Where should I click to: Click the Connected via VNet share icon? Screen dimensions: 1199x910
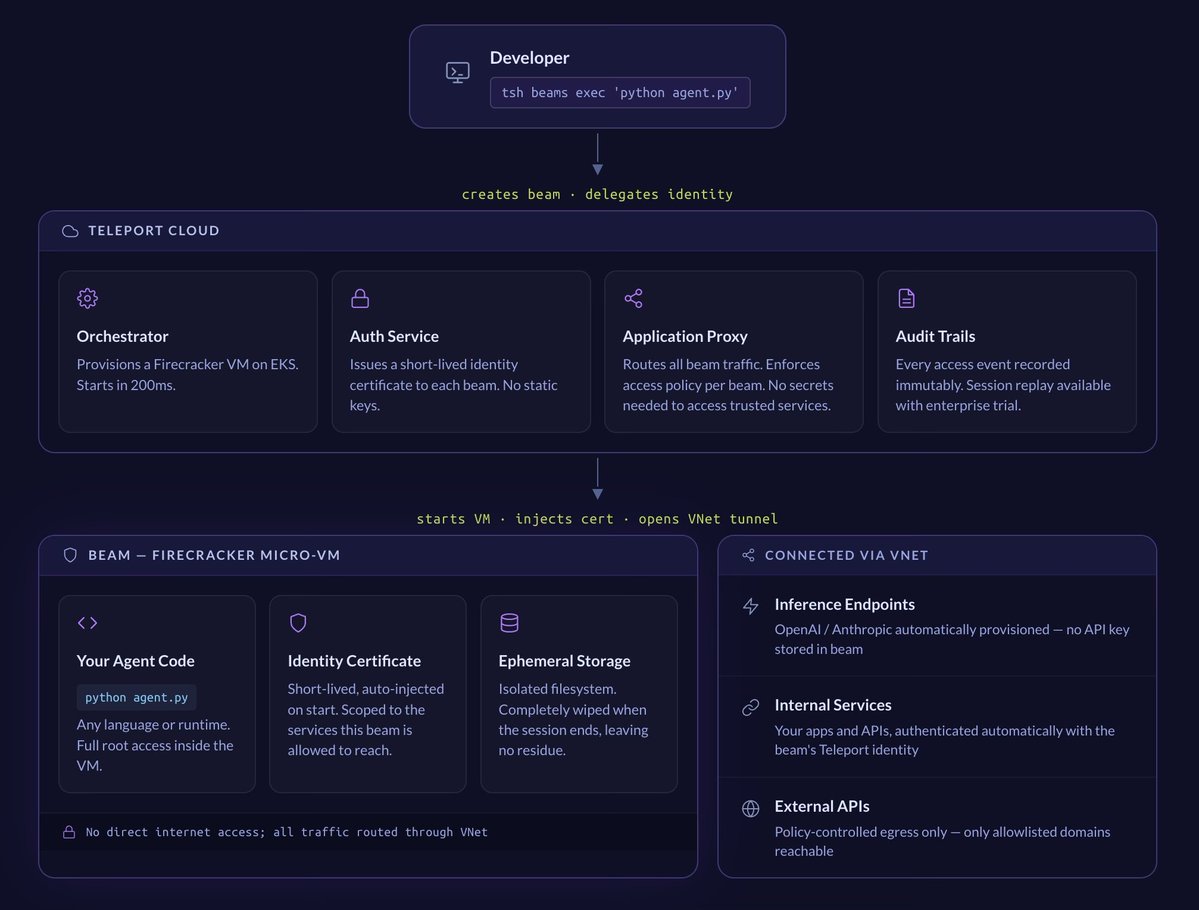coord(749,555)
